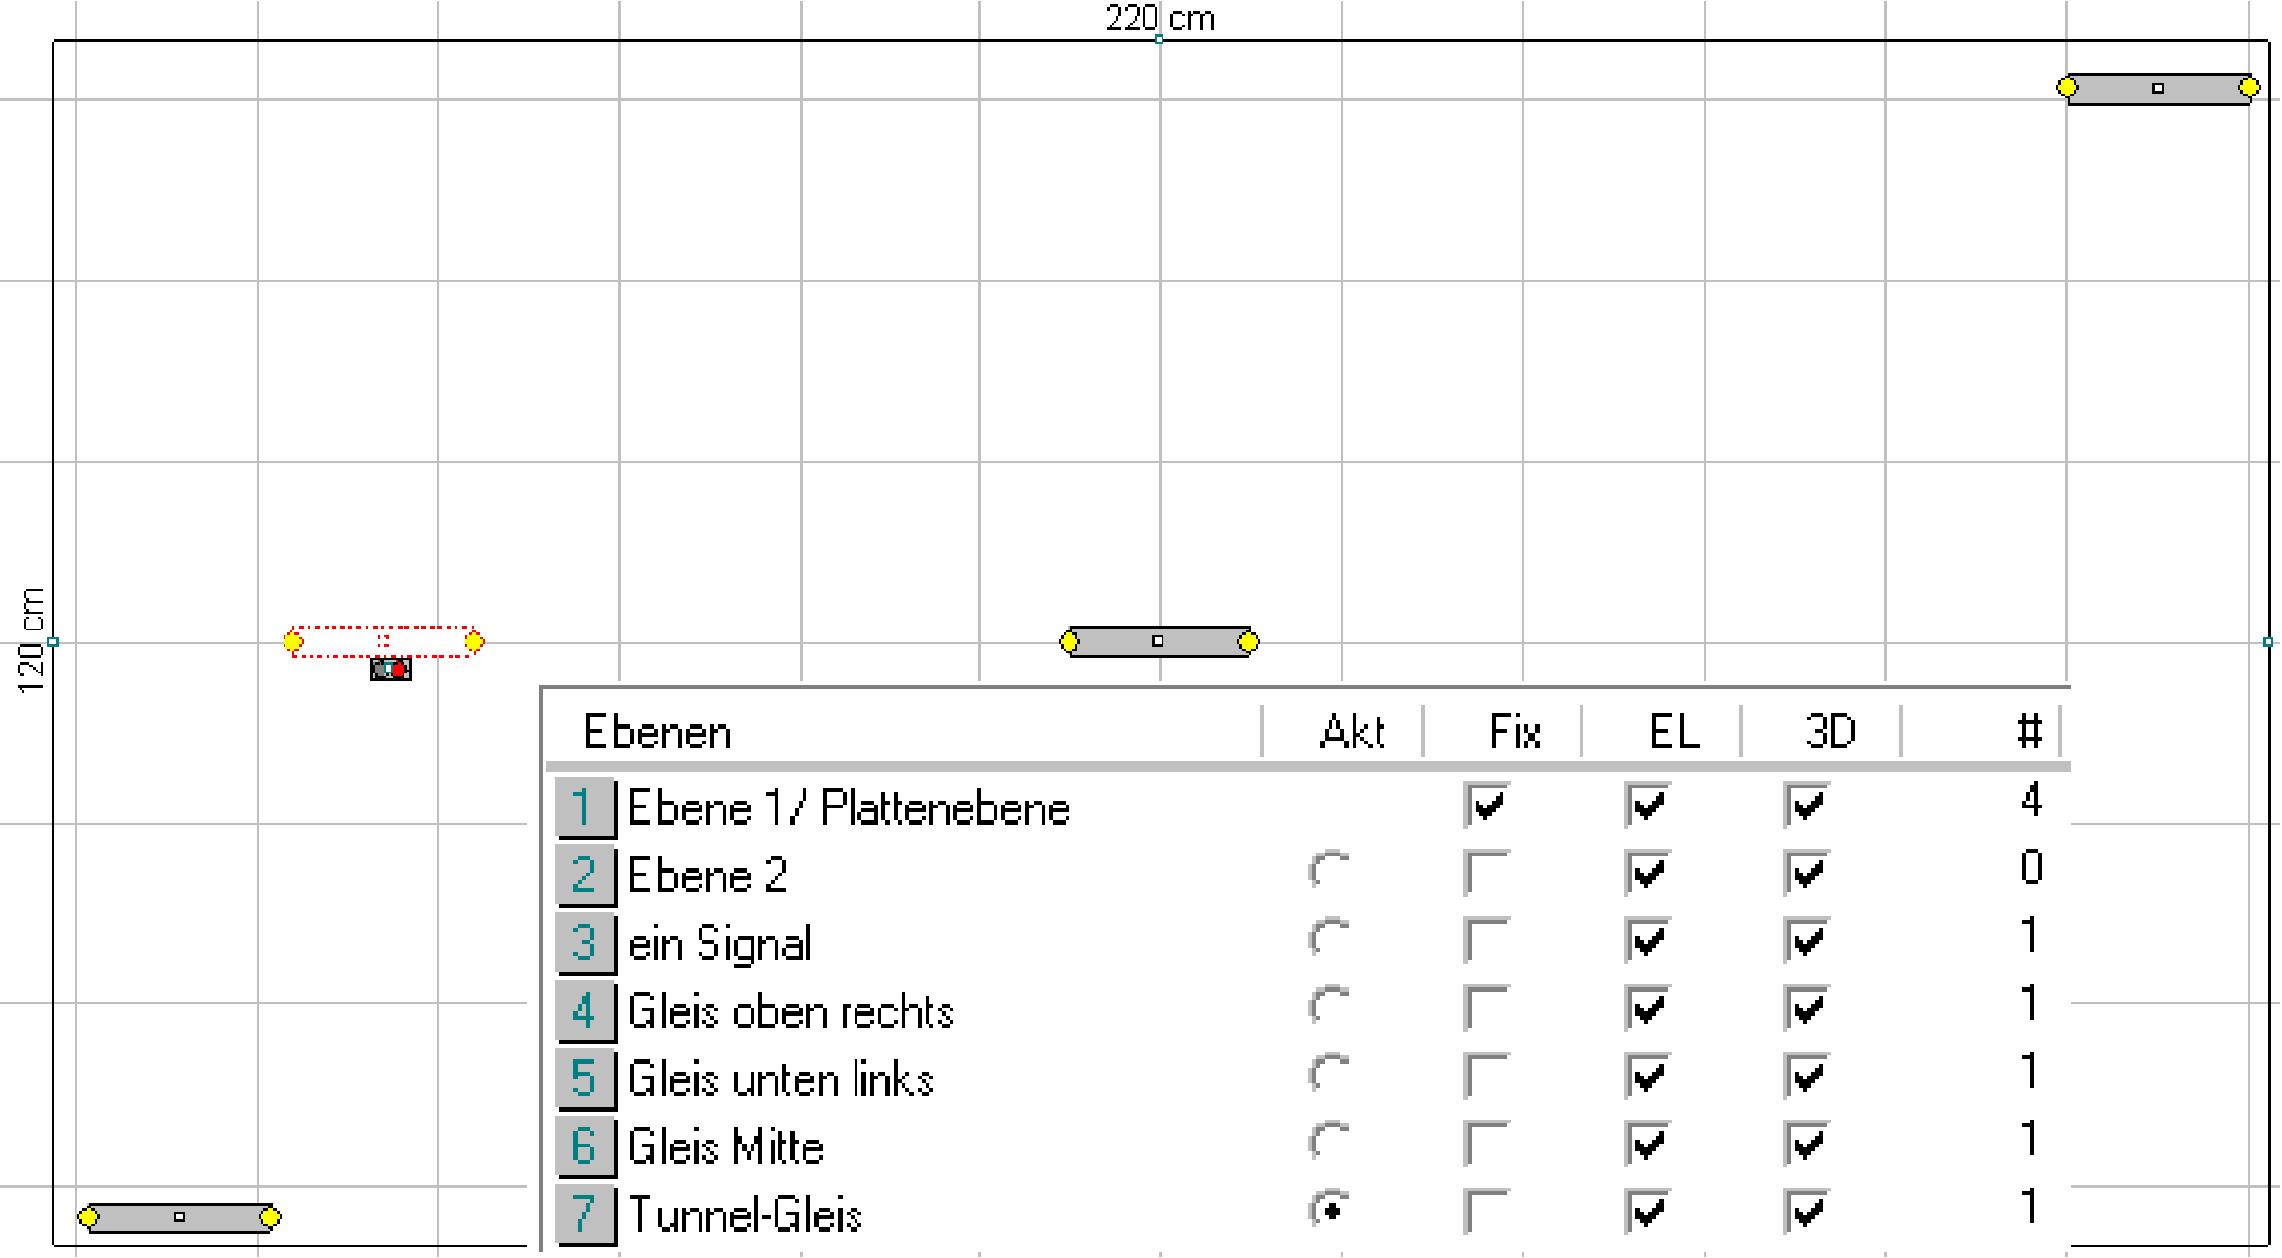
Task: Click the signal symbol below the dashed track
Action: tap(391, 669)
